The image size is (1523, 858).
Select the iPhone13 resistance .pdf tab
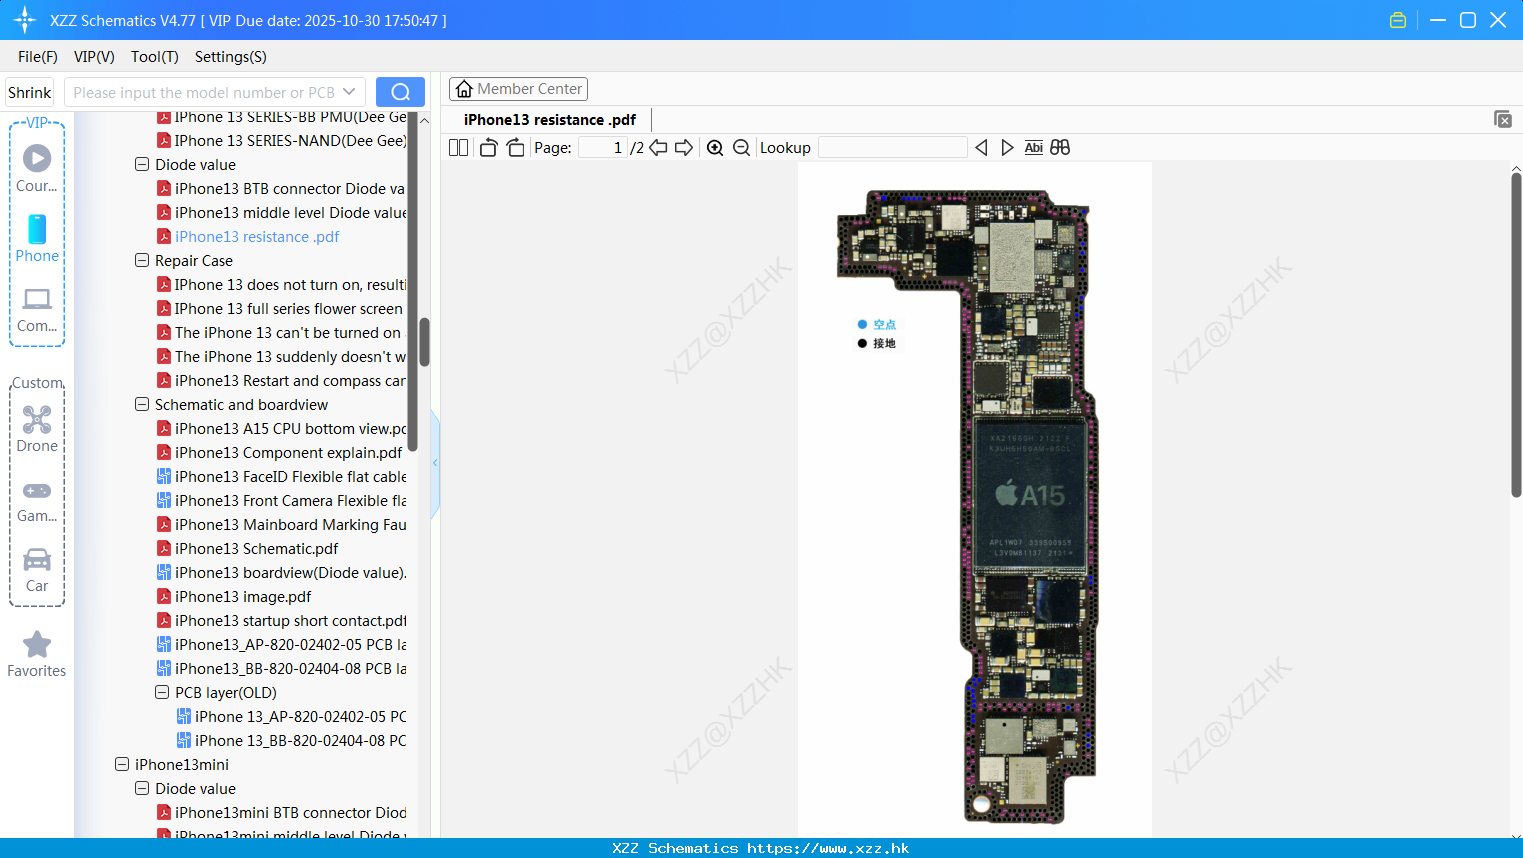click(550, 120)
